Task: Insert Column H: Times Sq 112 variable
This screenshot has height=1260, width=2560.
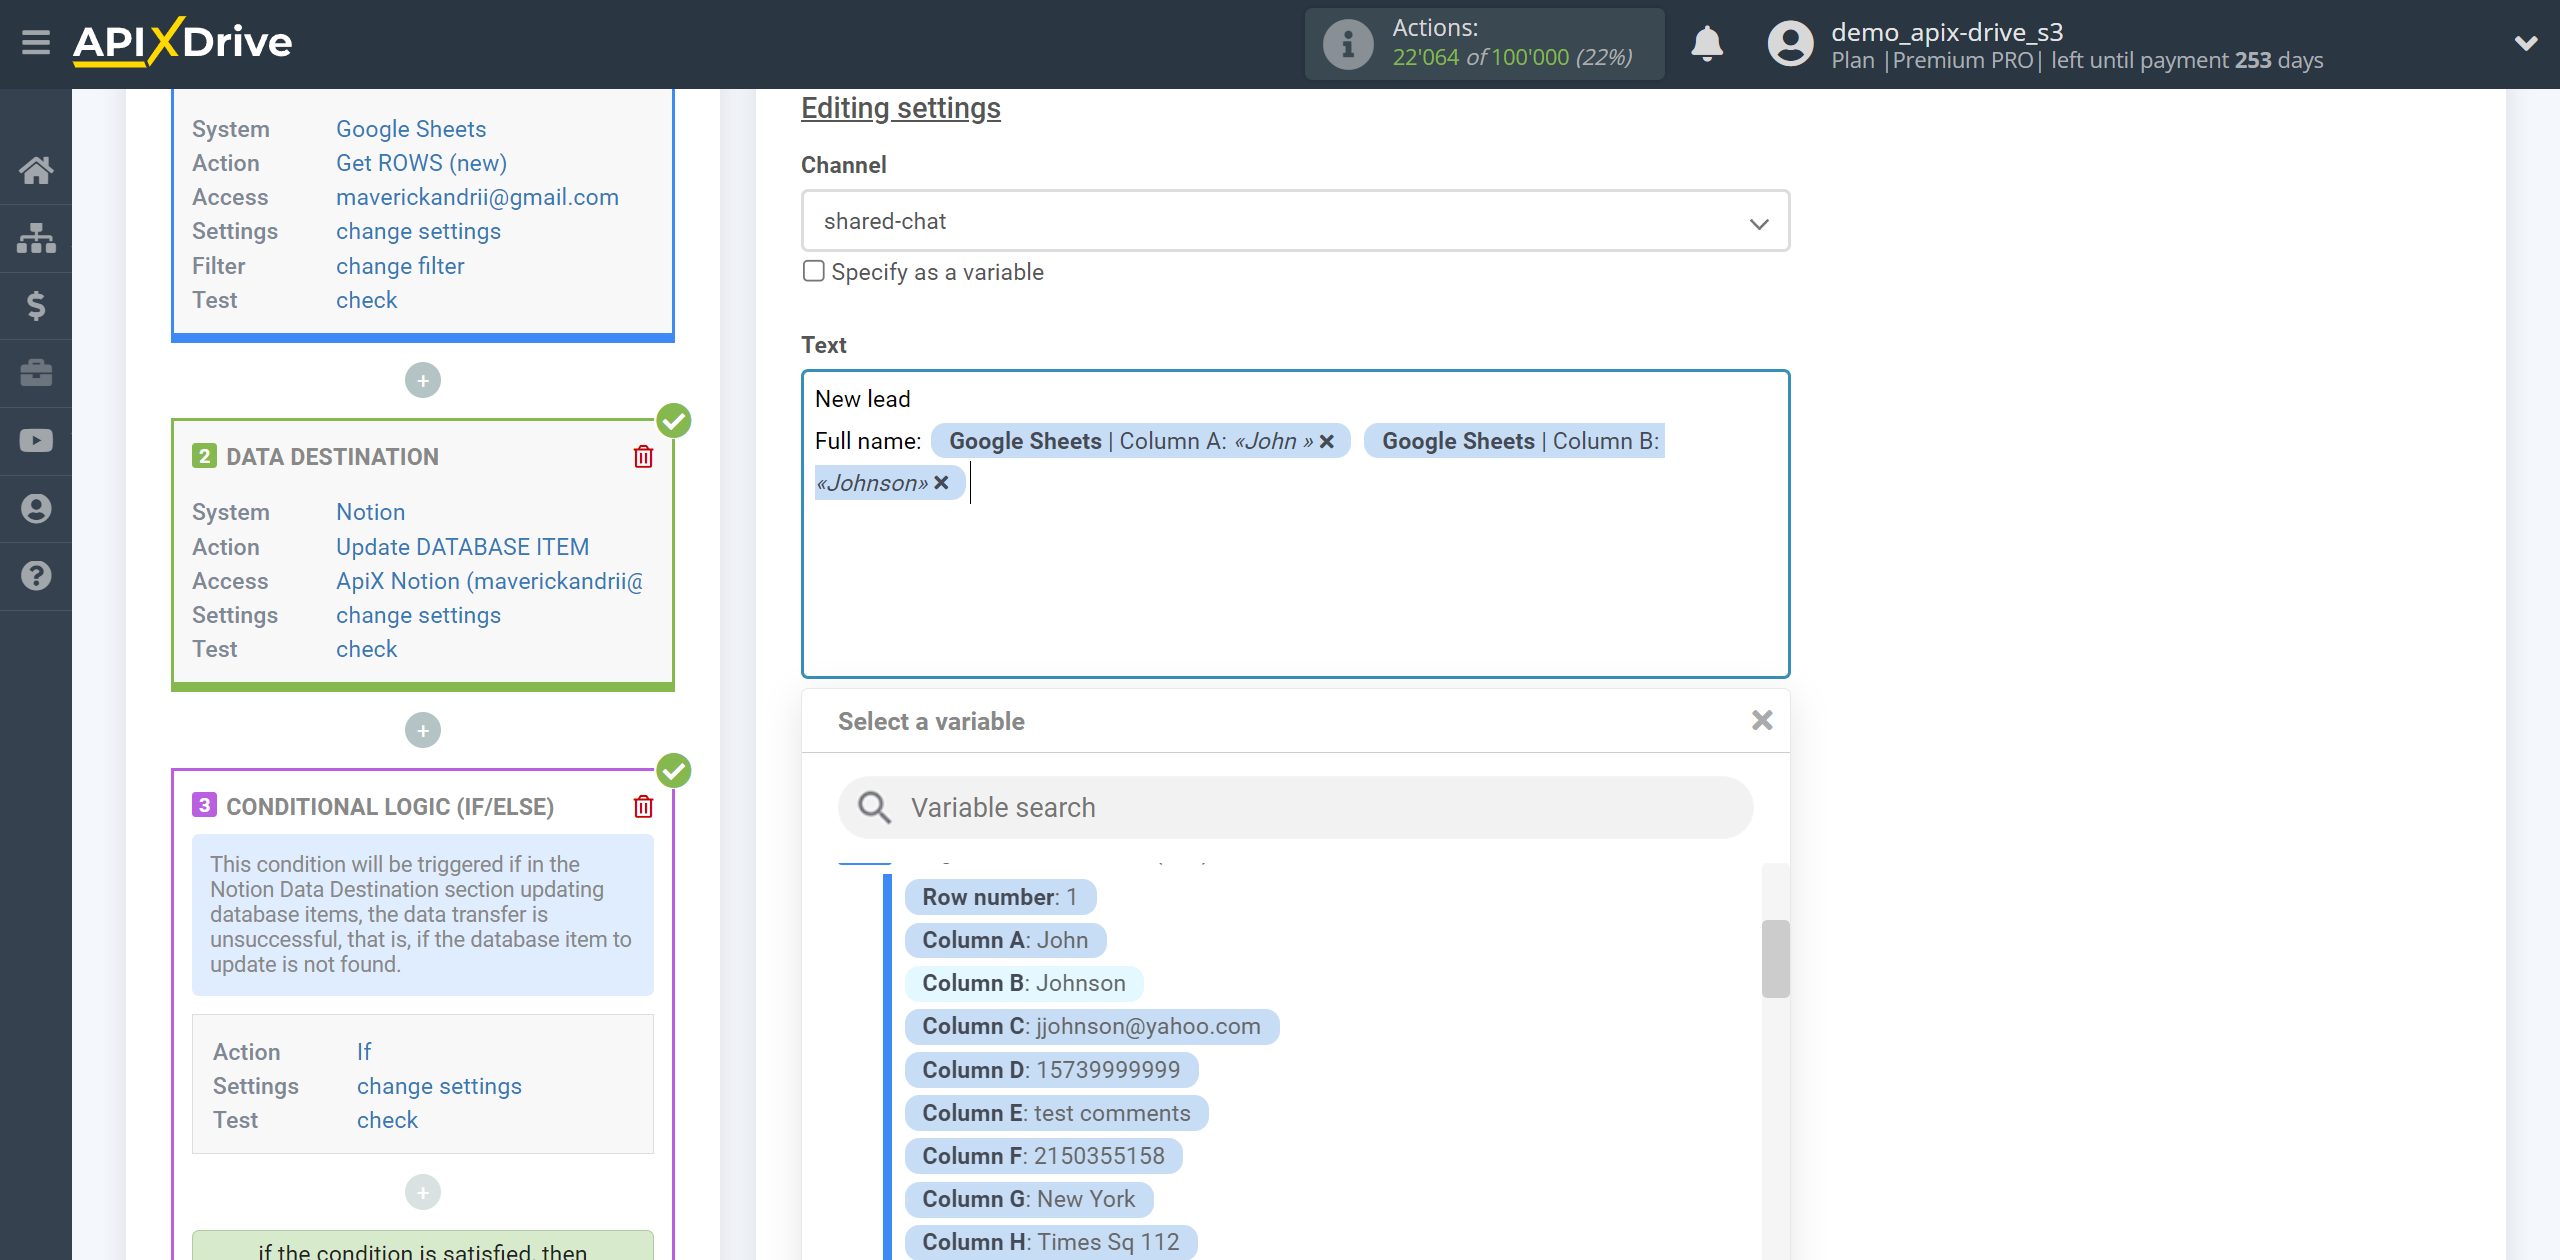Action: pyautogui.click(x=1051, y=1242)
